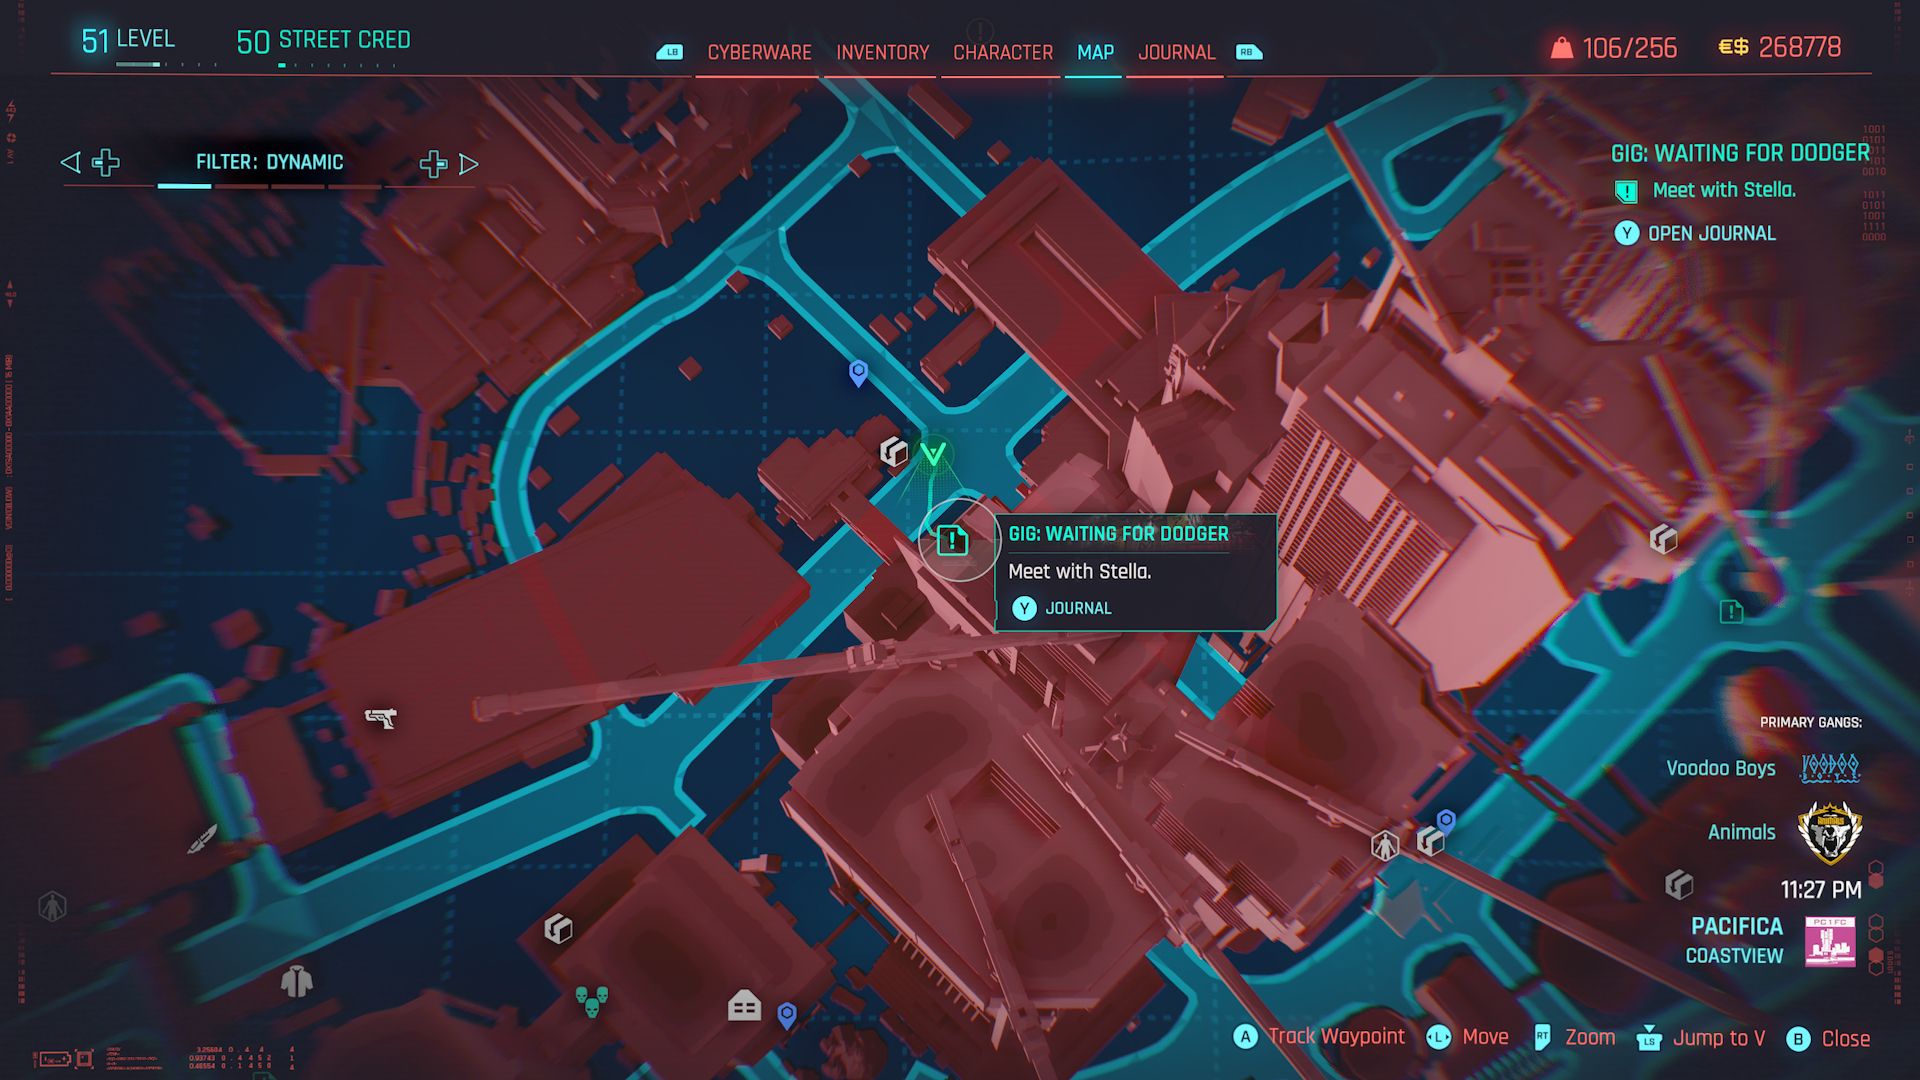Select the pistol weapon shop icon

point(381,717)
